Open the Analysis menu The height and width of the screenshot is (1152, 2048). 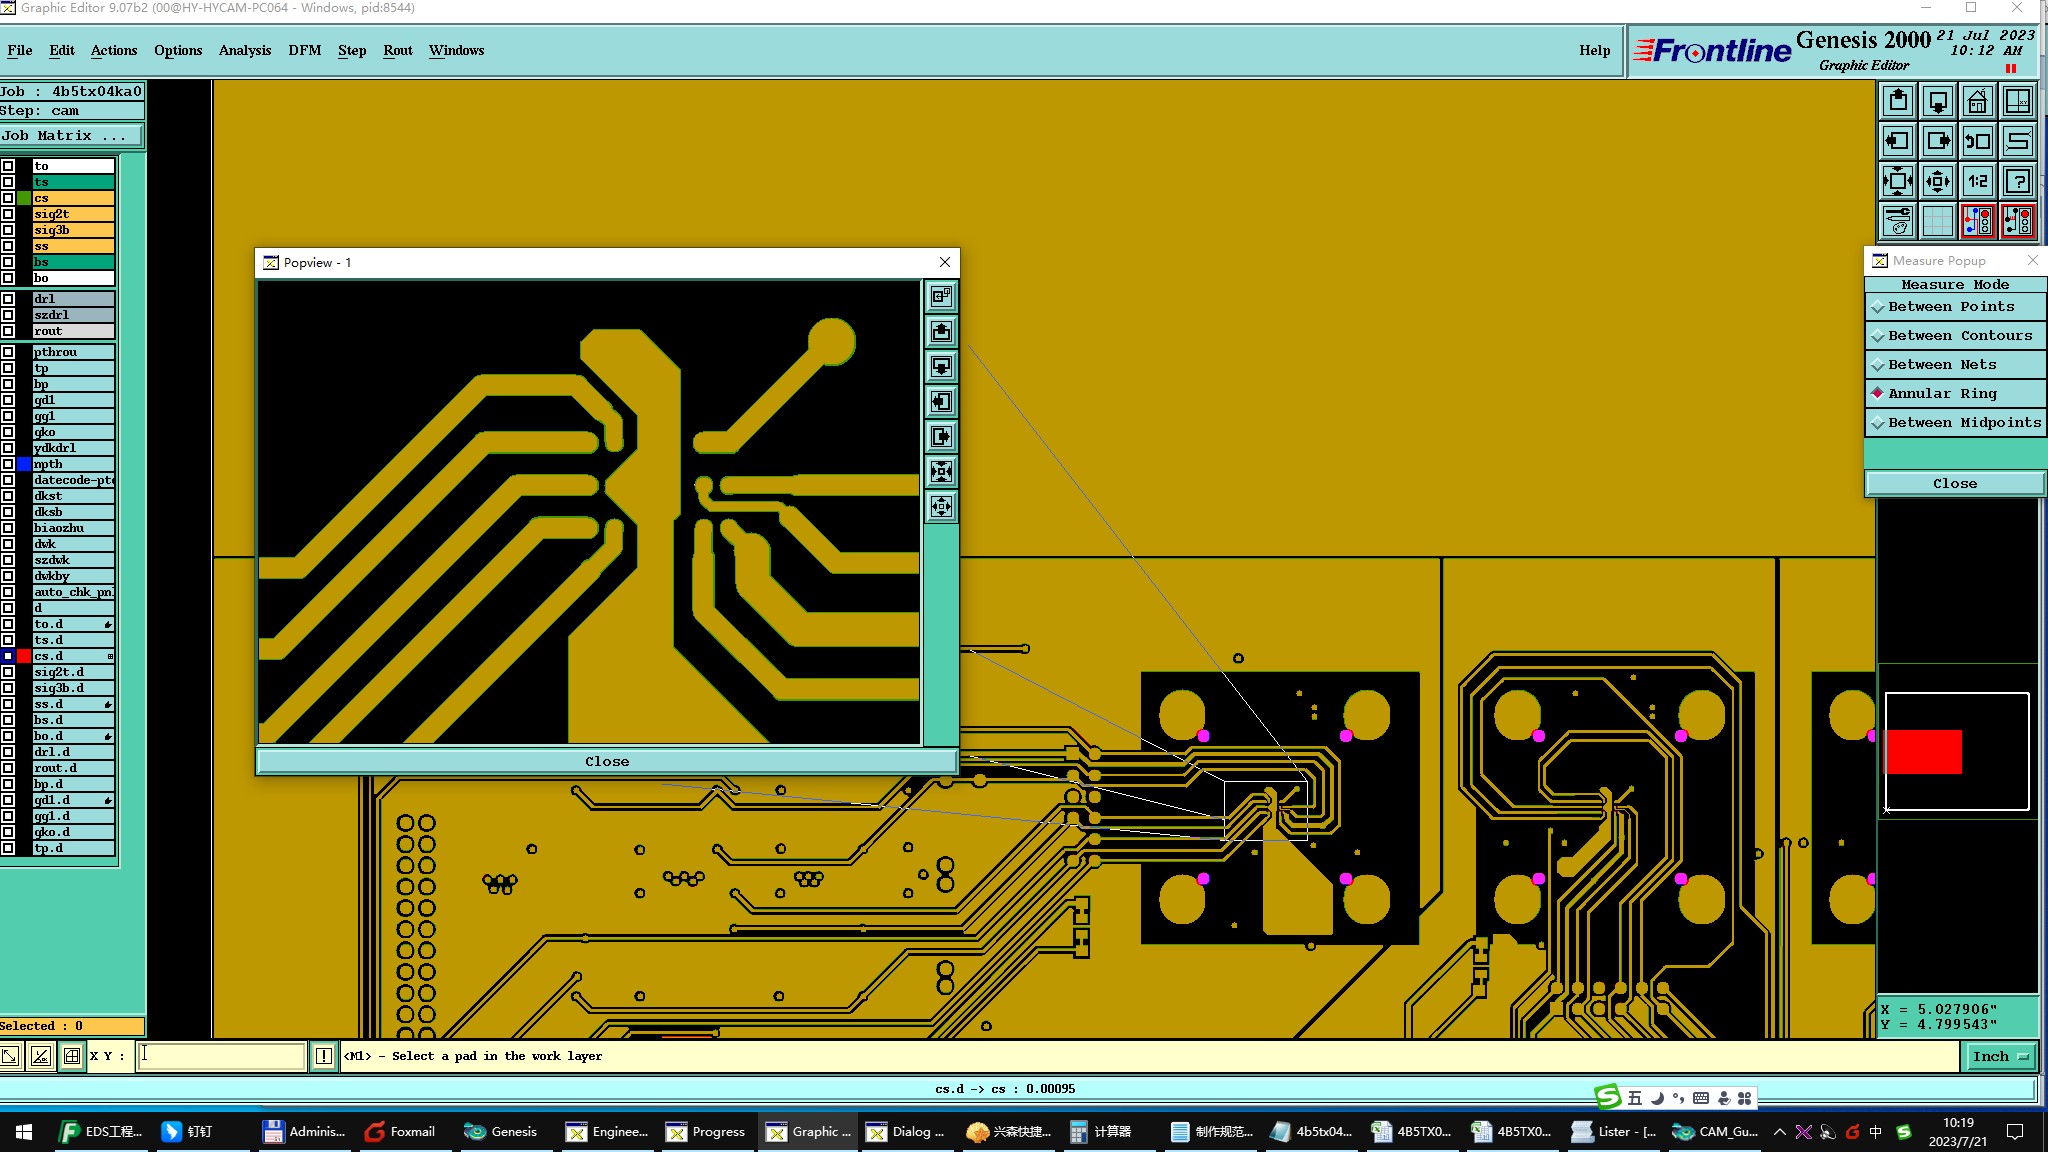click(244, 50)
